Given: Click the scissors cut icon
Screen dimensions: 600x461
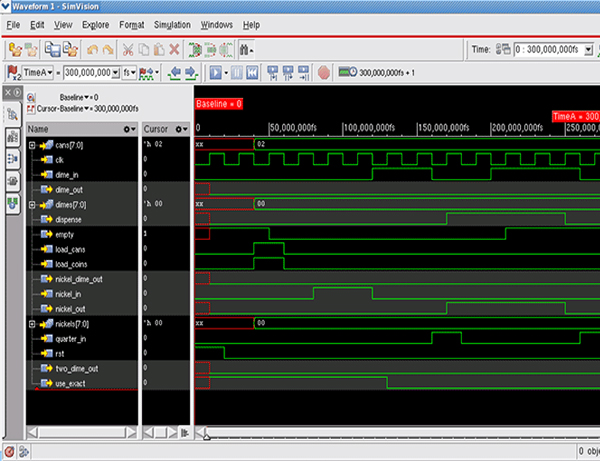Looking at the screenshot, I should pos(128,50).
